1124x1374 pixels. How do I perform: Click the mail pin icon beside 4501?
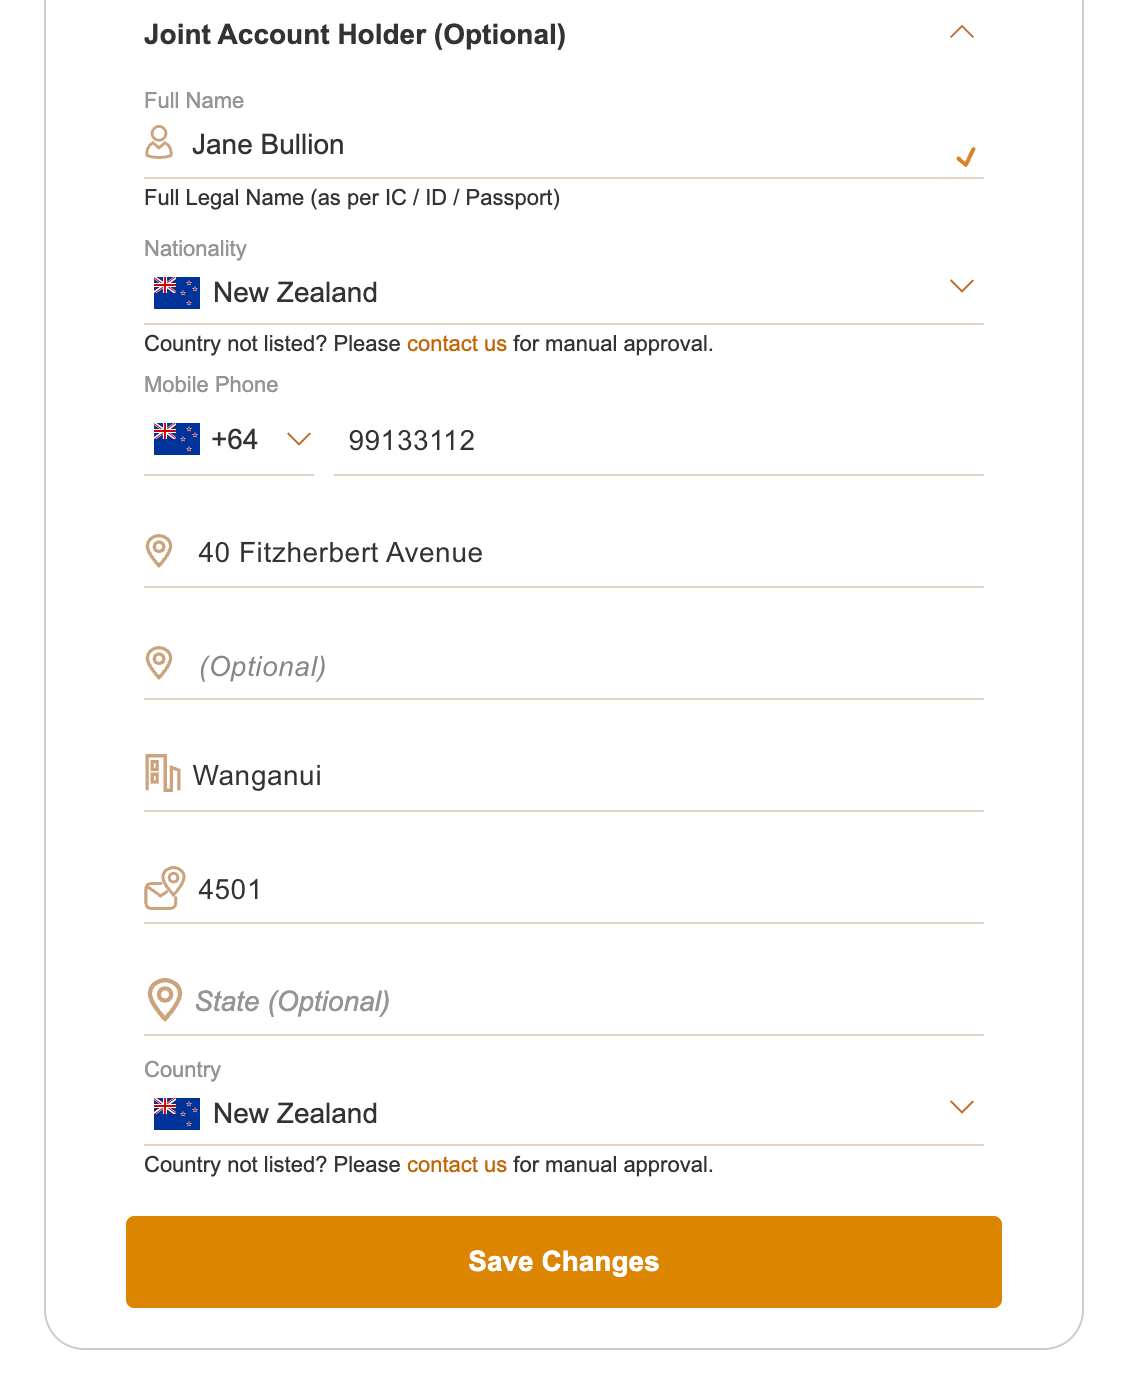pyautogui.click(x=165, y=888)
